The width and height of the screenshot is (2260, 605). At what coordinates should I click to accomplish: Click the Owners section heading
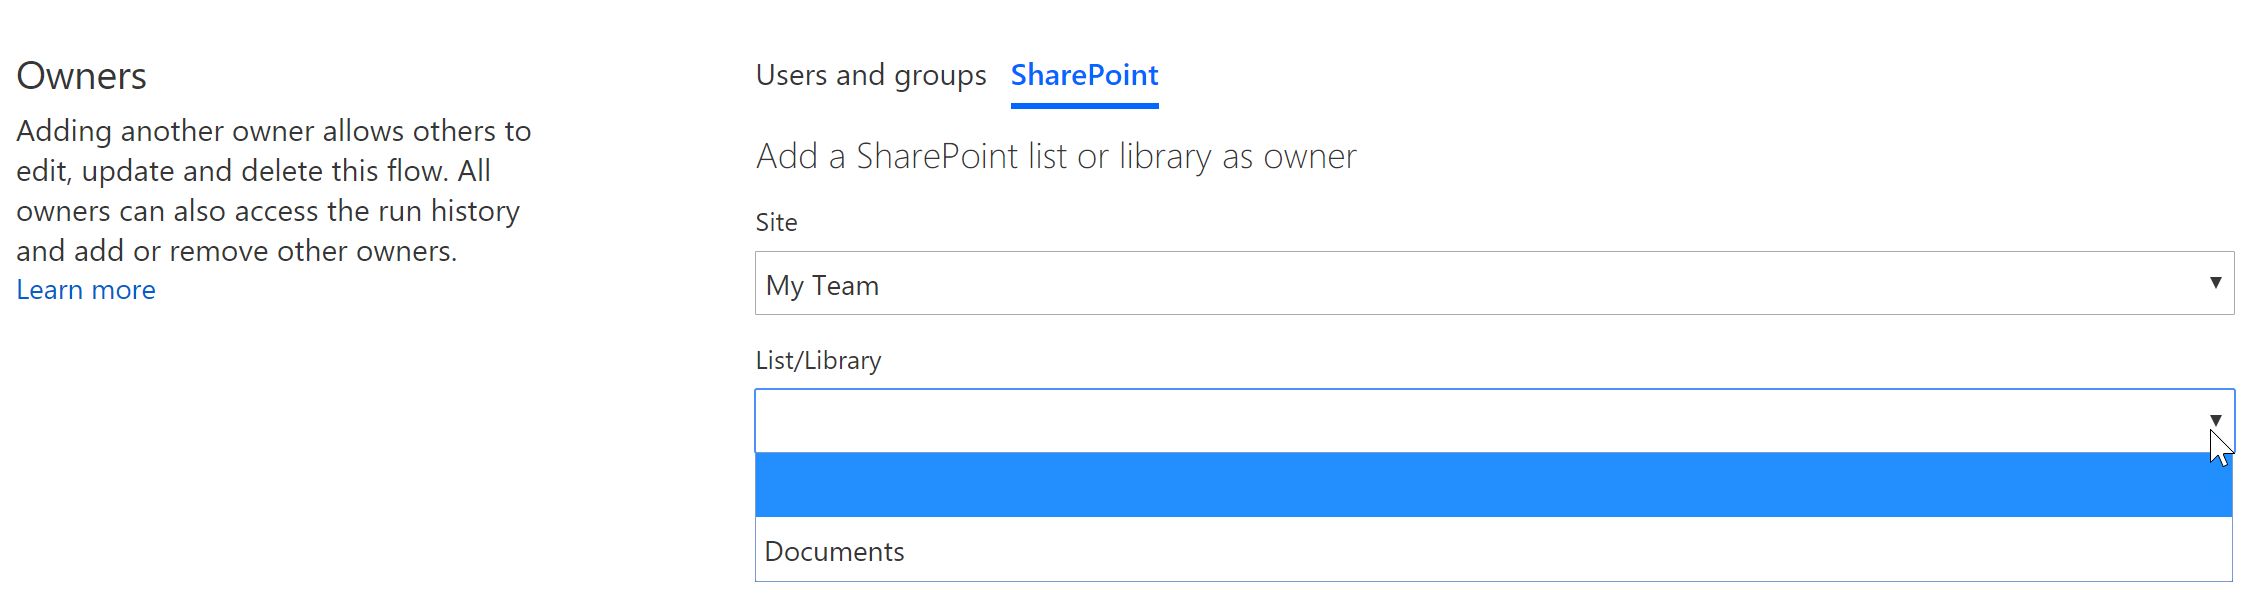point(81,75)
